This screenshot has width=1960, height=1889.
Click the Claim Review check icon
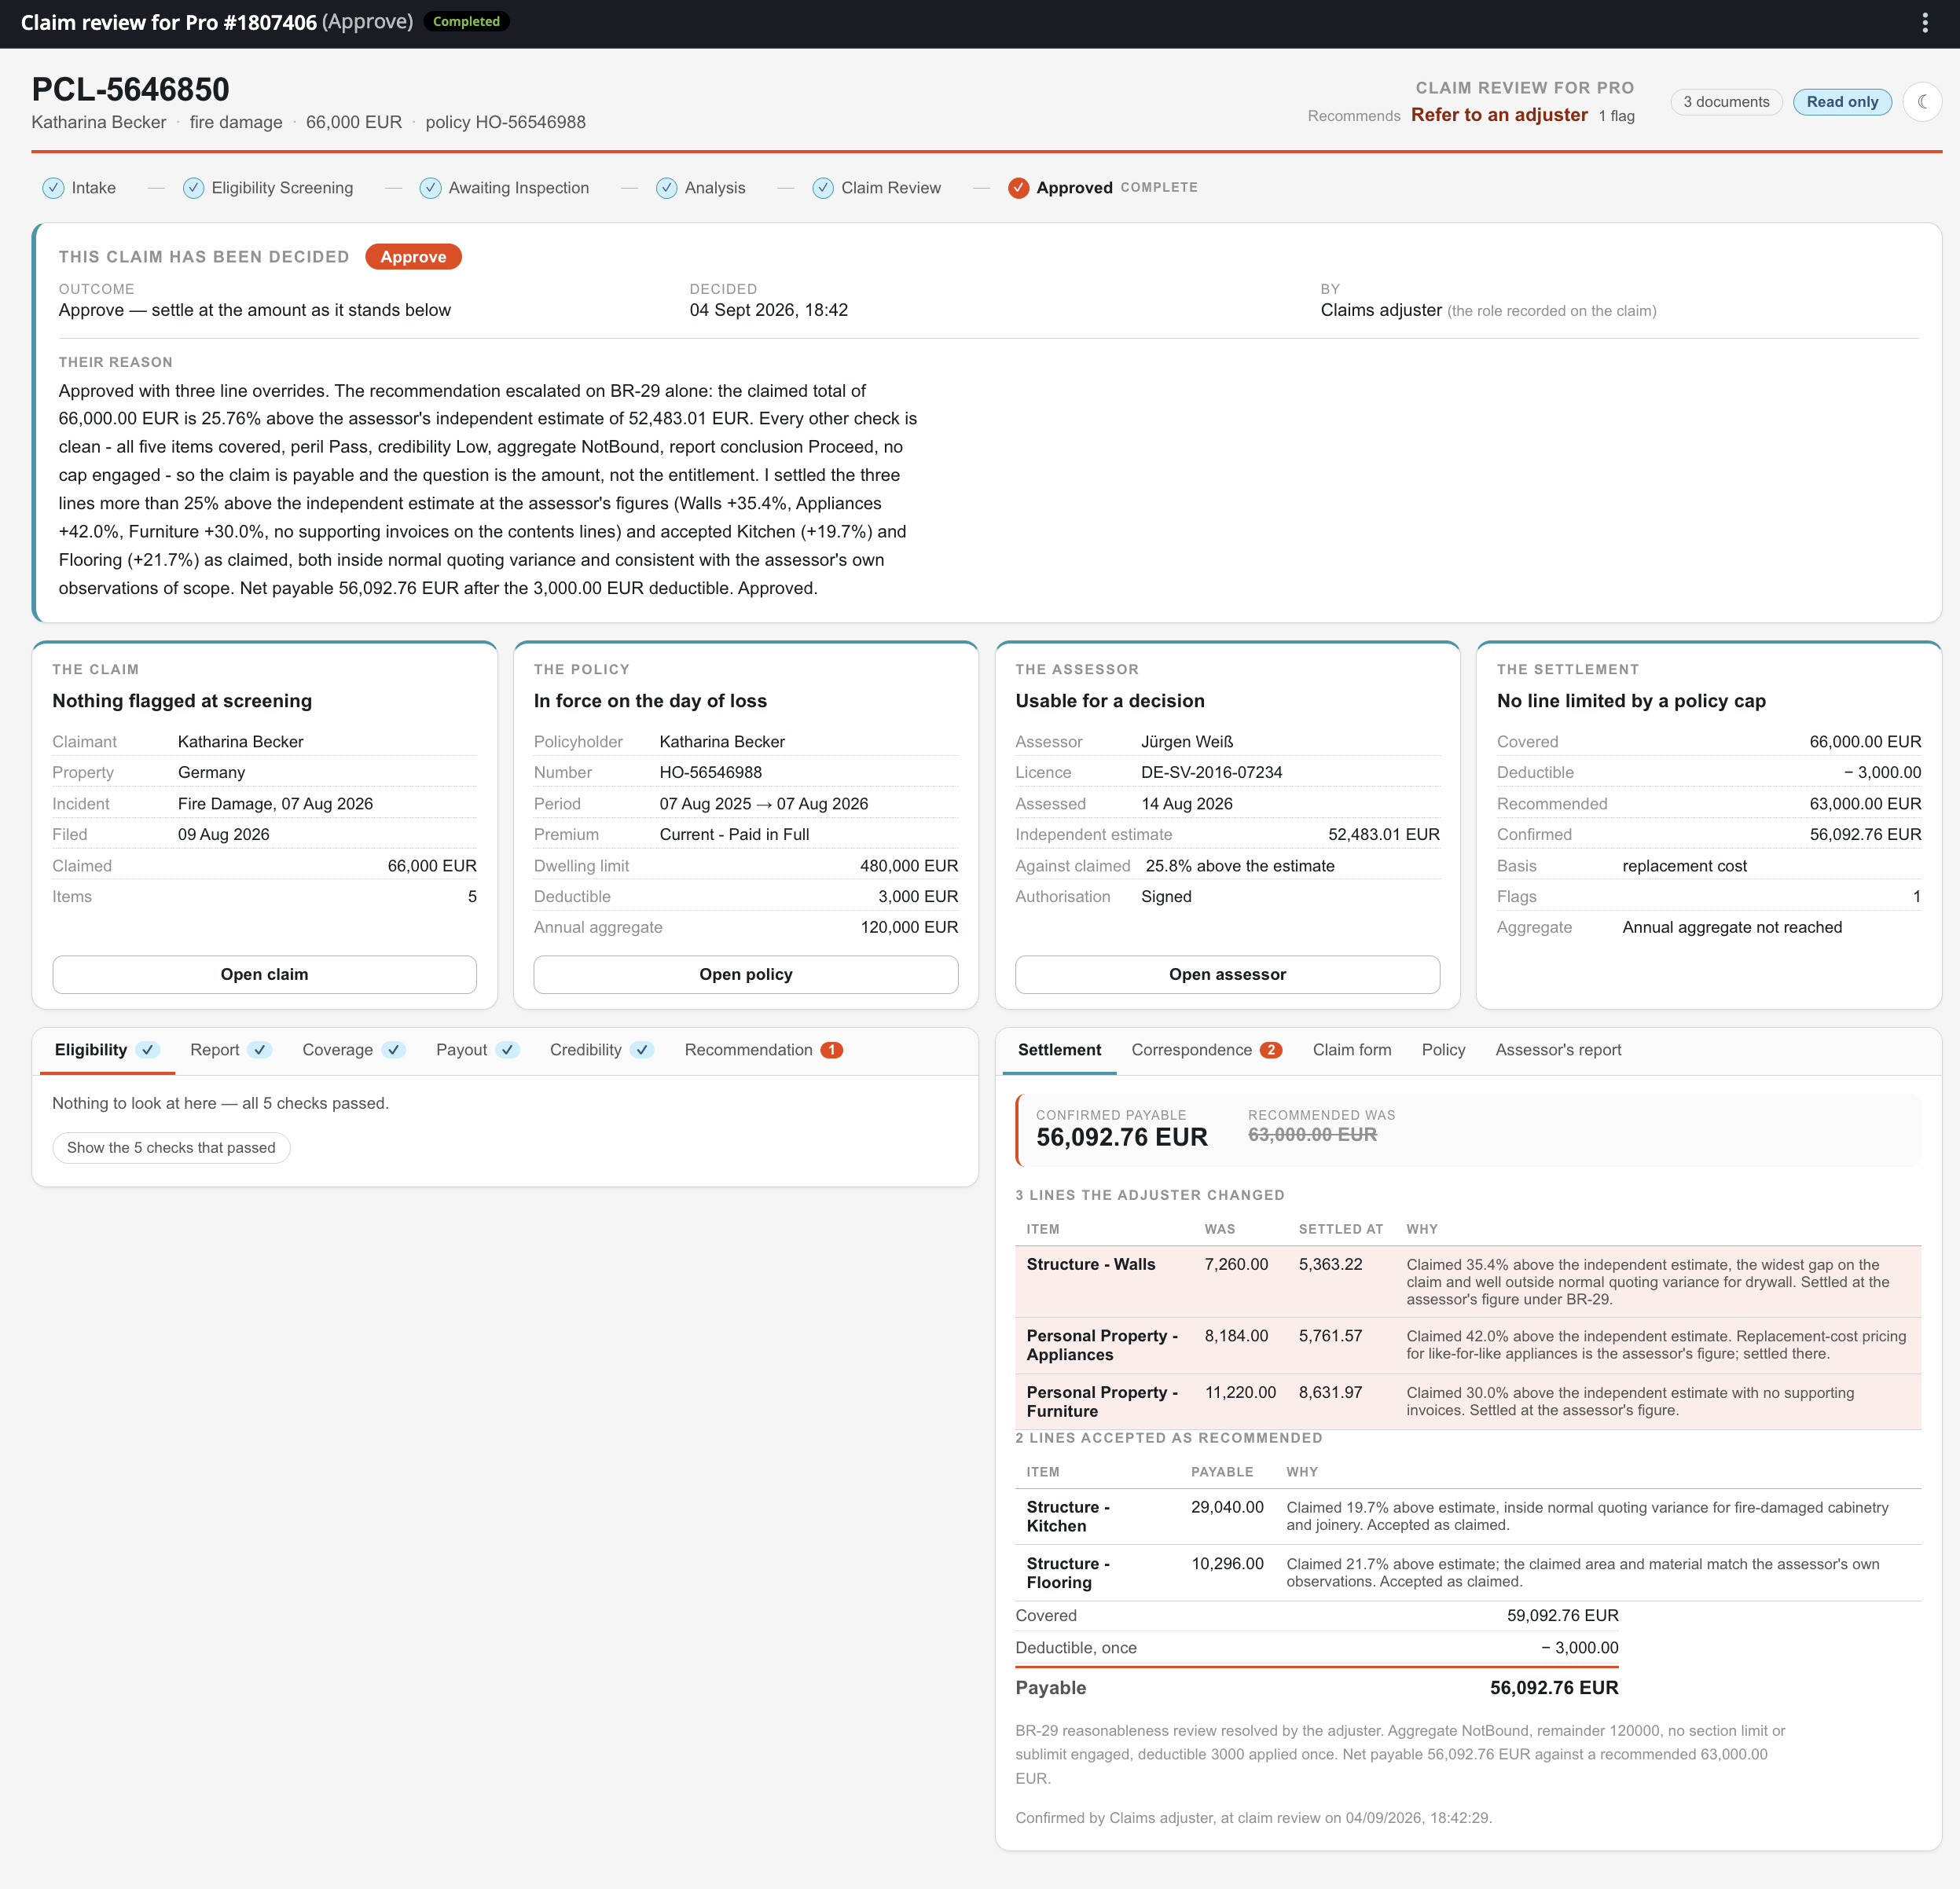(823, 188)
